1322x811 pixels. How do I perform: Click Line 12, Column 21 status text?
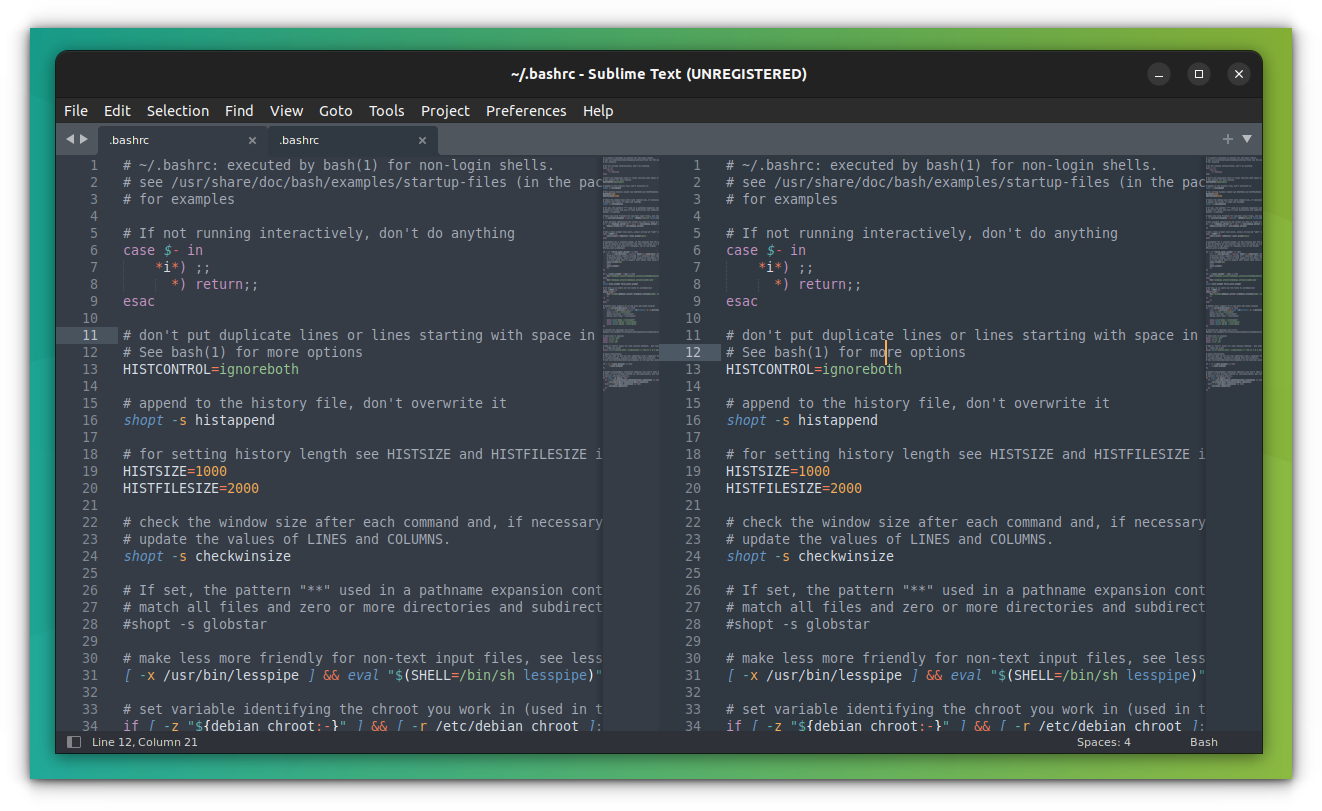[145, 742]
